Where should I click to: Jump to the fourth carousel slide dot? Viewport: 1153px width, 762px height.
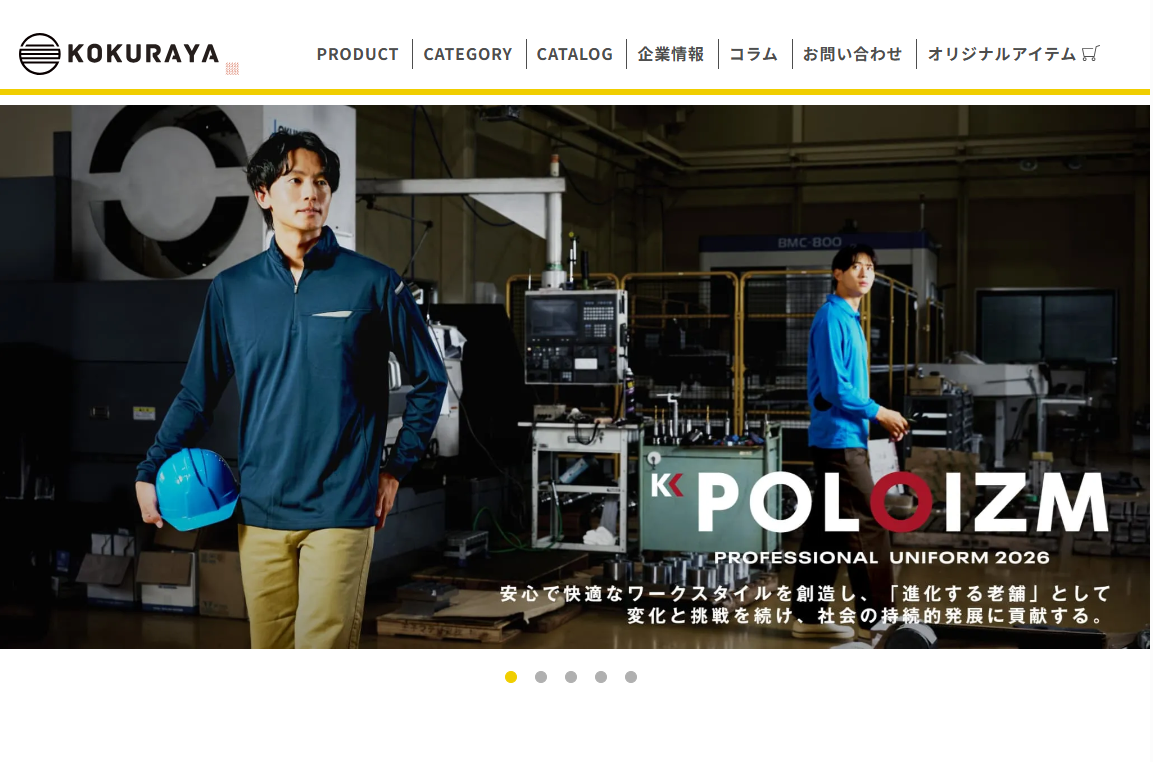[601, 677]
